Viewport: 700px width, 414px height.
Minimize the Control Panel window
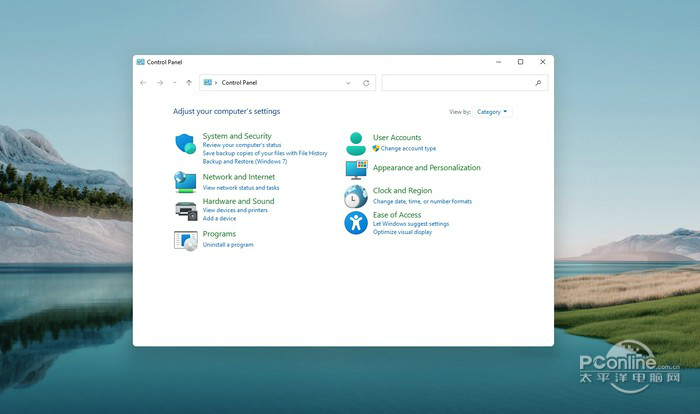tap(499, 62)
